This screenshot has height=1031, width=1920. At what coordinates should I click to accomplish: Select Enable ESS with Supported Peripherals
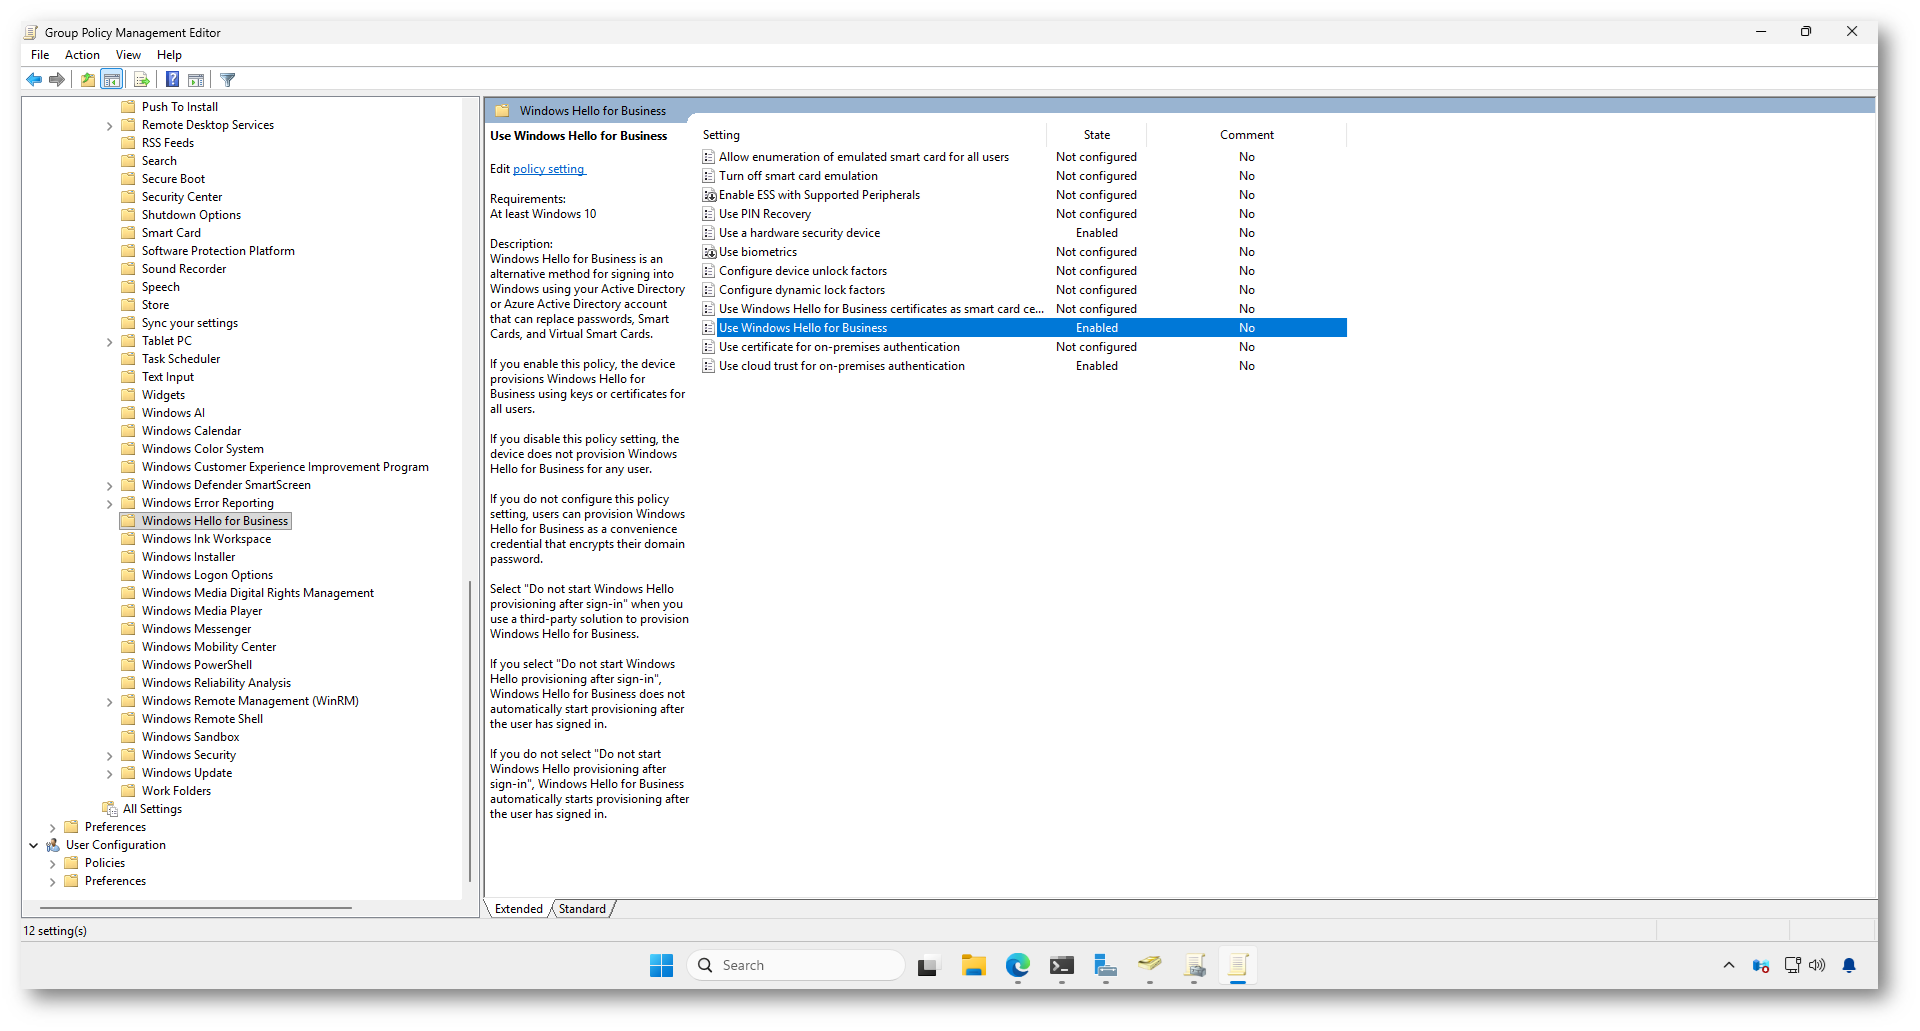(819, 195)
